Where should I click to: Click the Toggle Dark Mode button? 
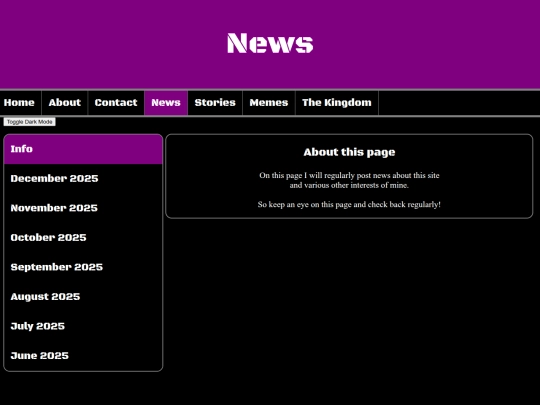tap(30, 122)
